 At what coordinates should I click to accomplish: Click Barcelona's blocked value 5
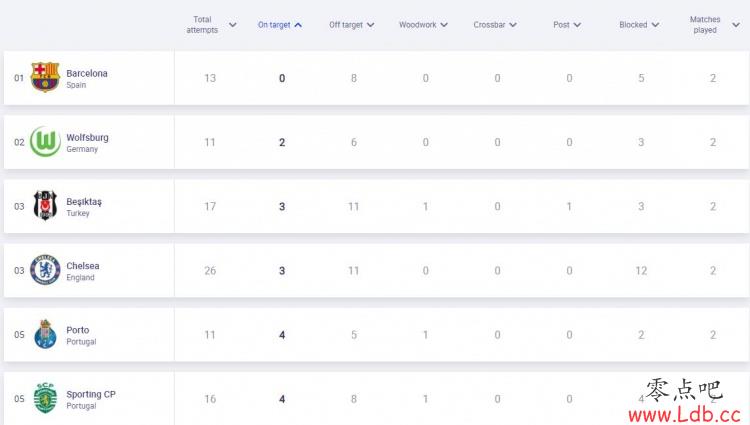pos(641,78)
